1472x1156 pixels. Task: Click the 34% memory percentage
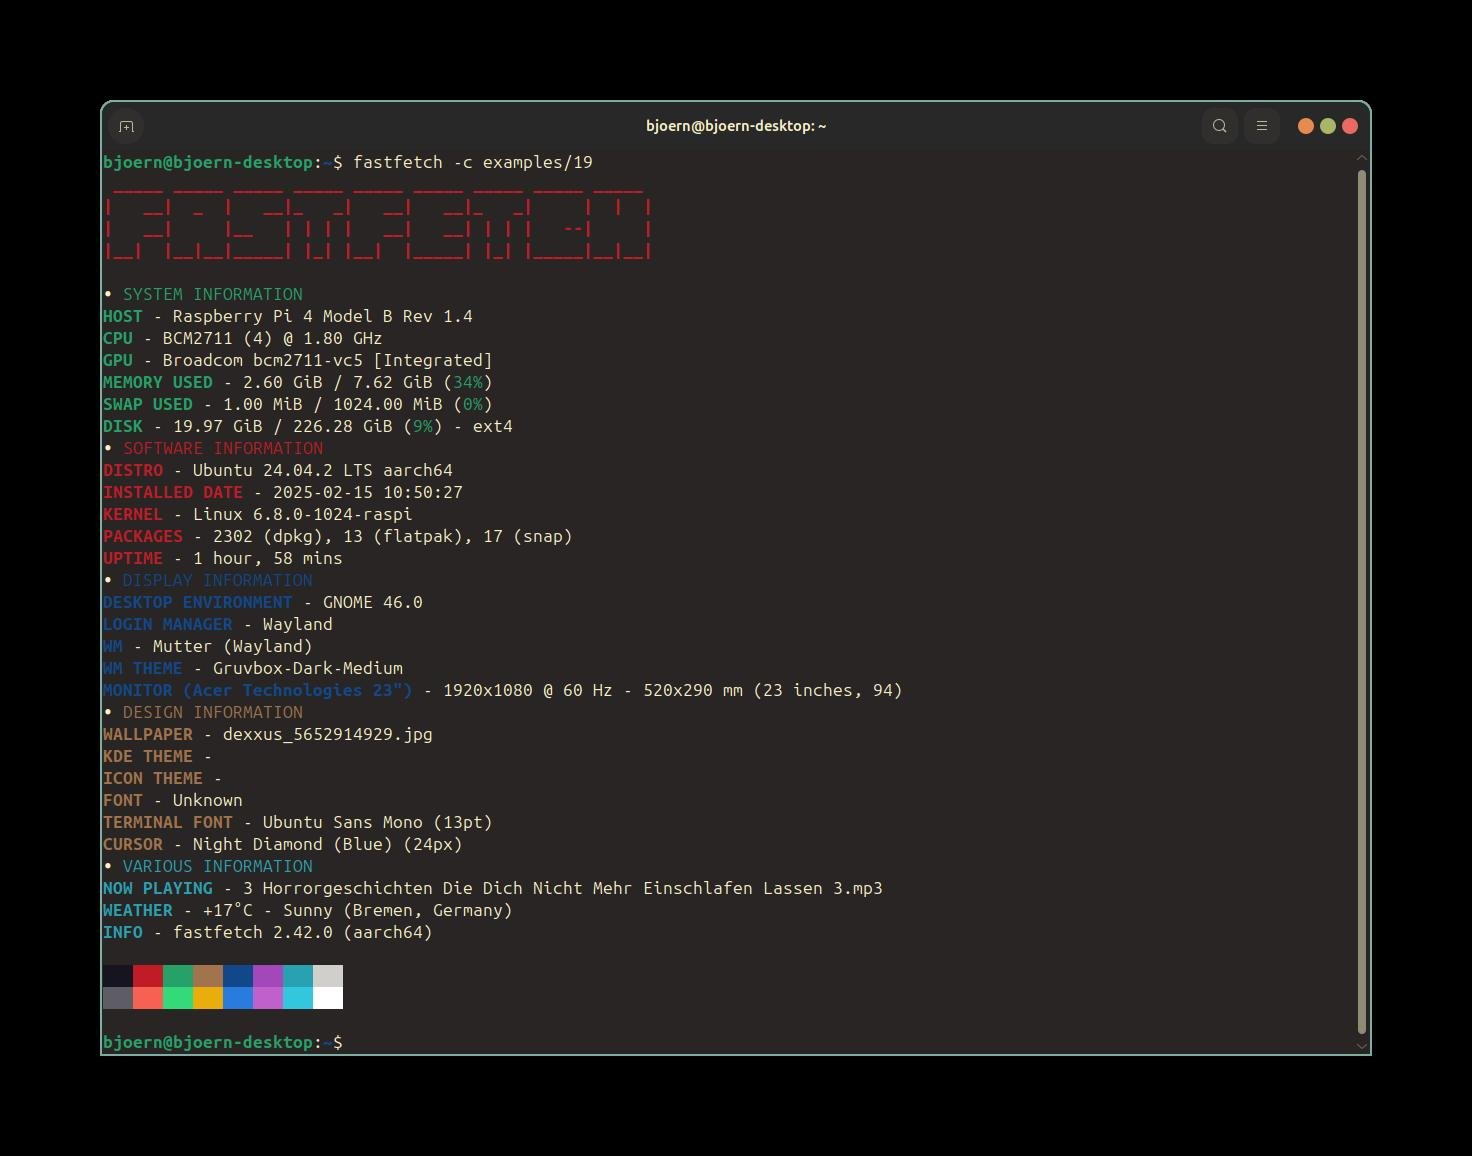(x=468, y=382)
